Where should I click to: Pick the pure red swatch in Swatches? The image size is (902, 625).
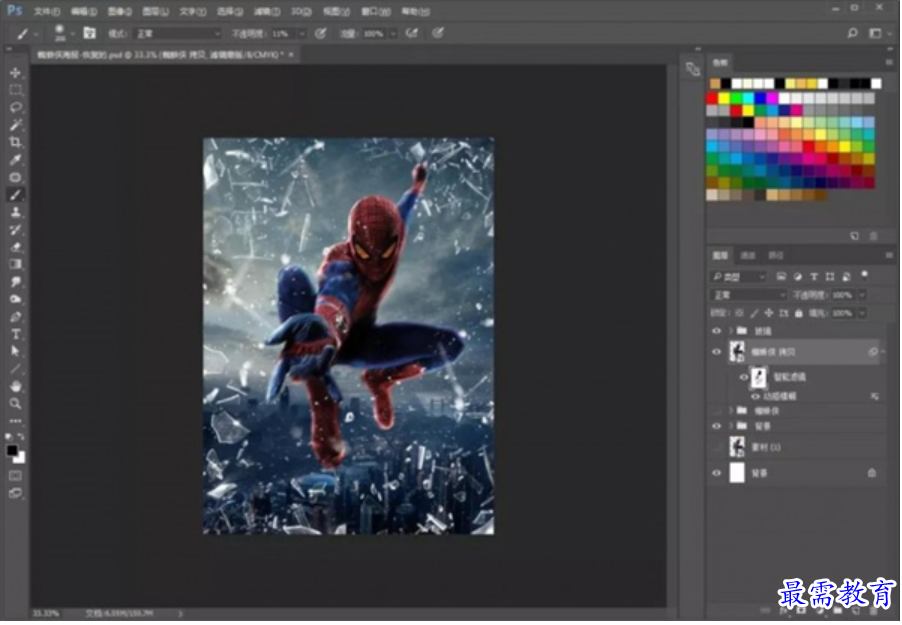point(712,98)
